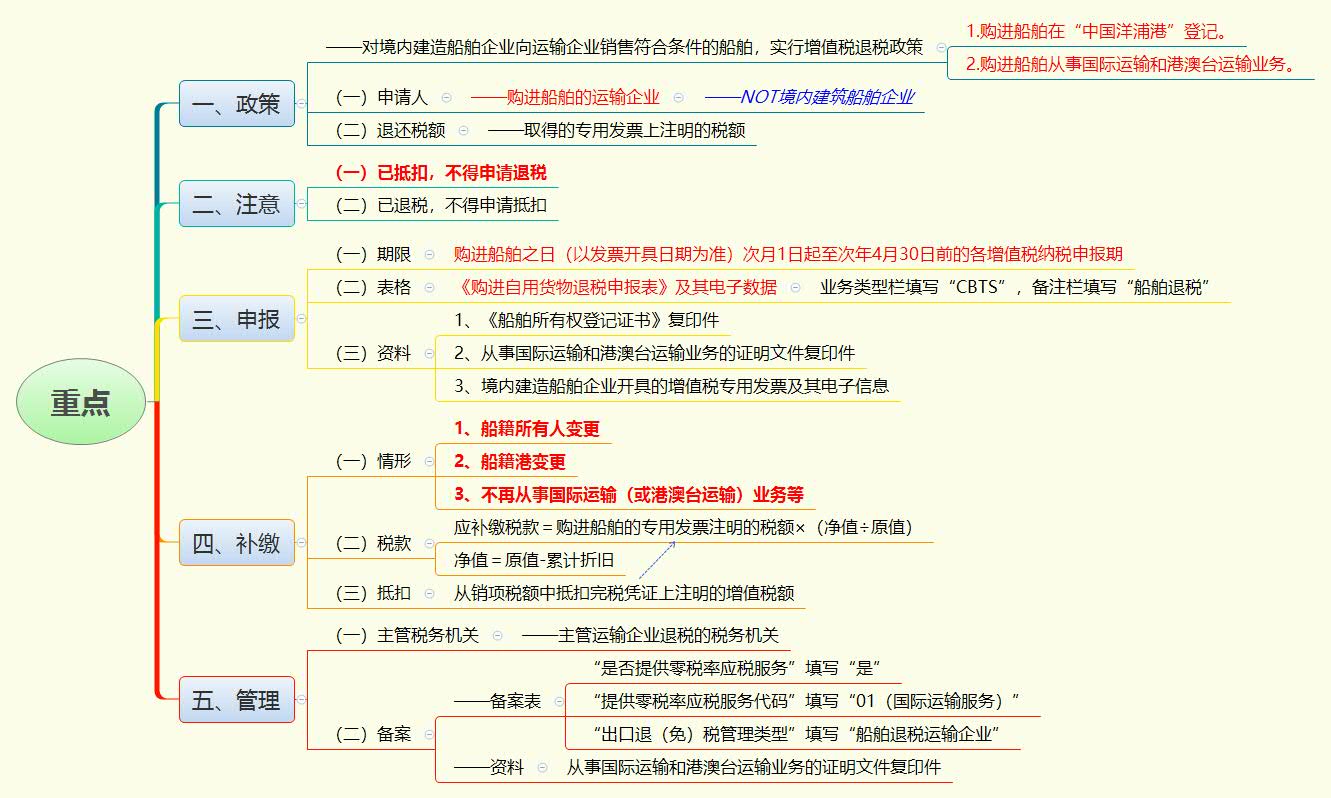Collapse the "（一）情形" branch under 补缴

pos(430,460)
